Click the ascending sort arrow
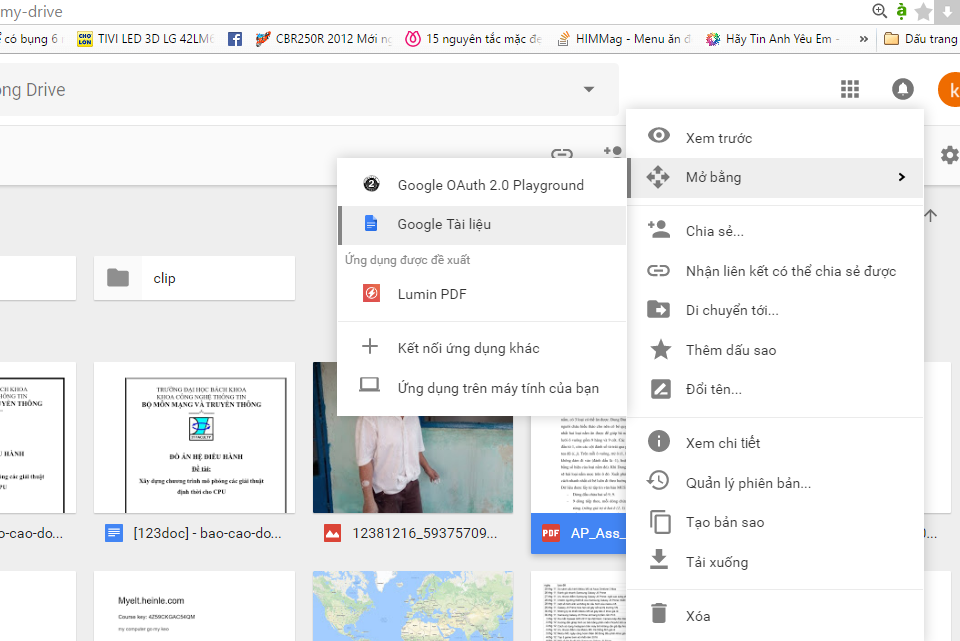The image size is (960, 641). (x=929, y=215)
